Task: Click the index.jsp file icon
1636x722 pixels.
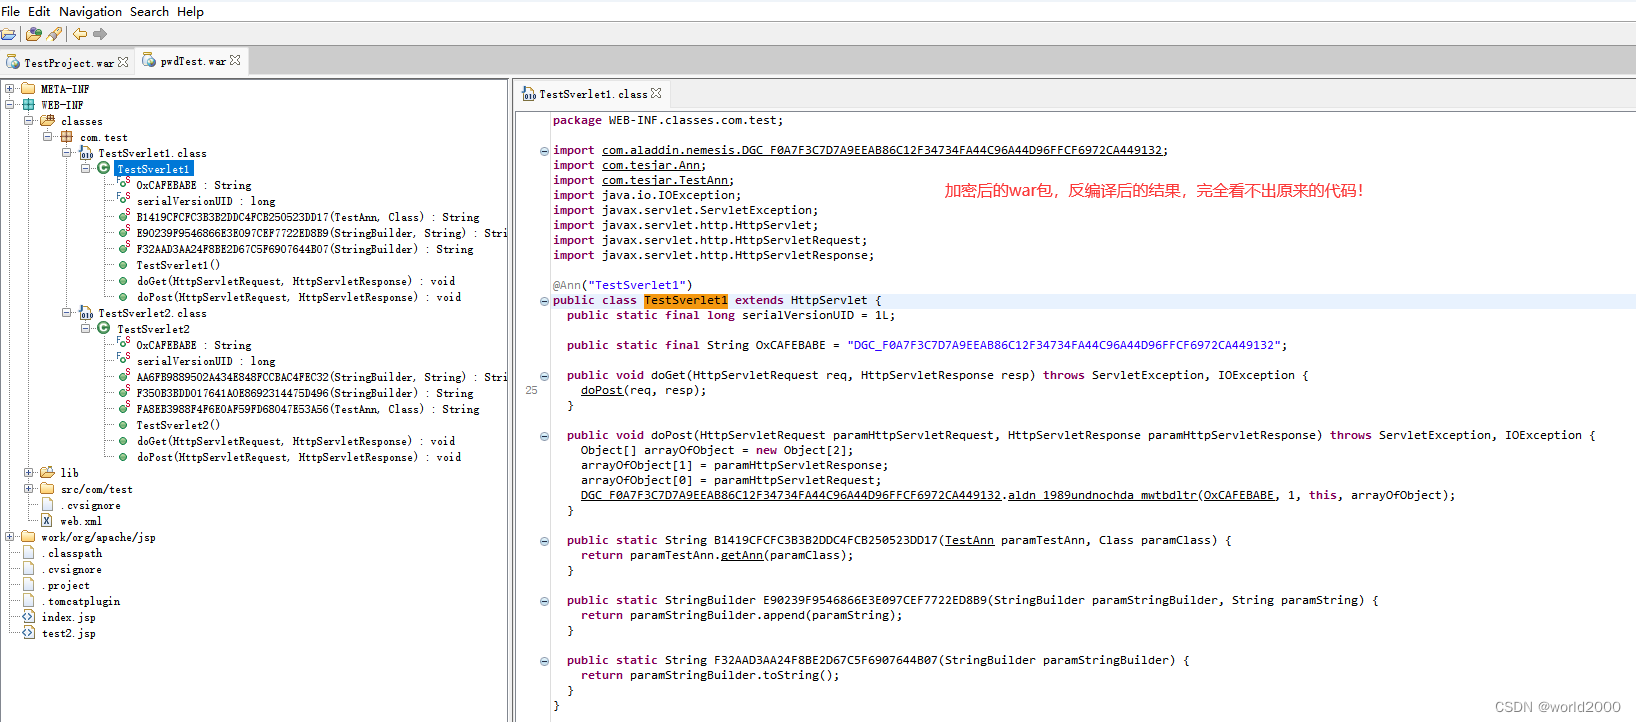Action: tap(29, 617)
